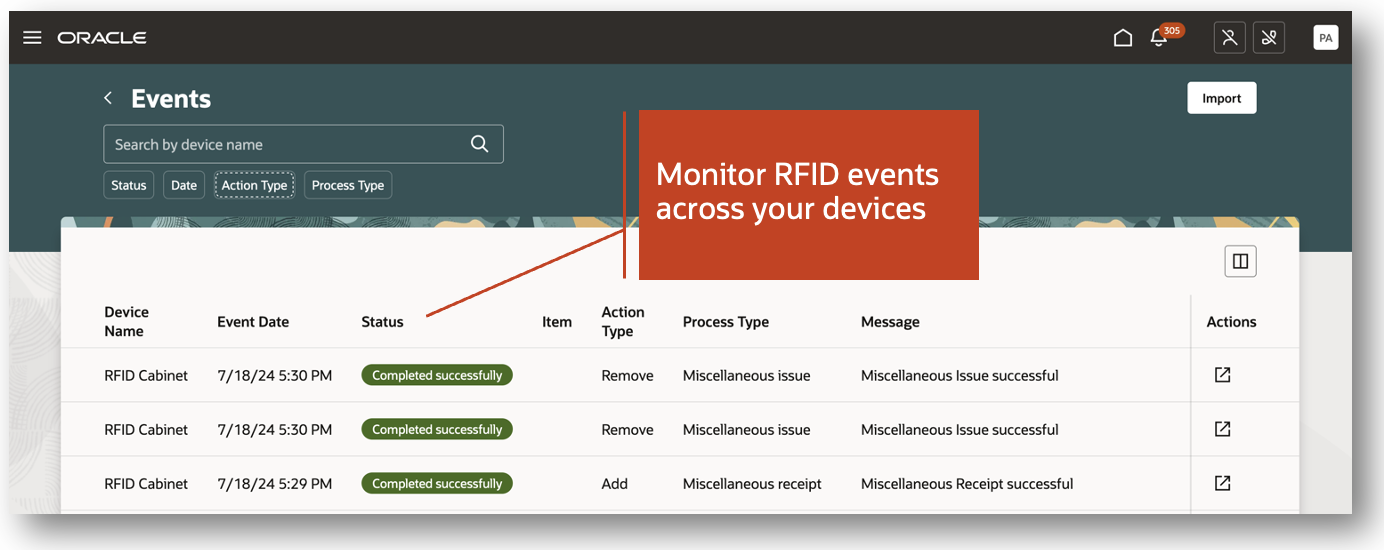Click the Item column header
This screenshot has height=550, width=1384.
pos(557,322)
